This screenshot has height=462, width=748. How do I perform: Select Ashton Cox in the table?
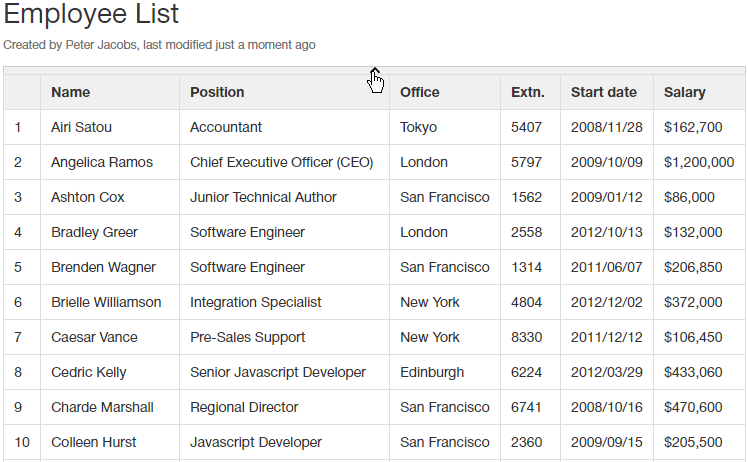click(x=88, y=197)
